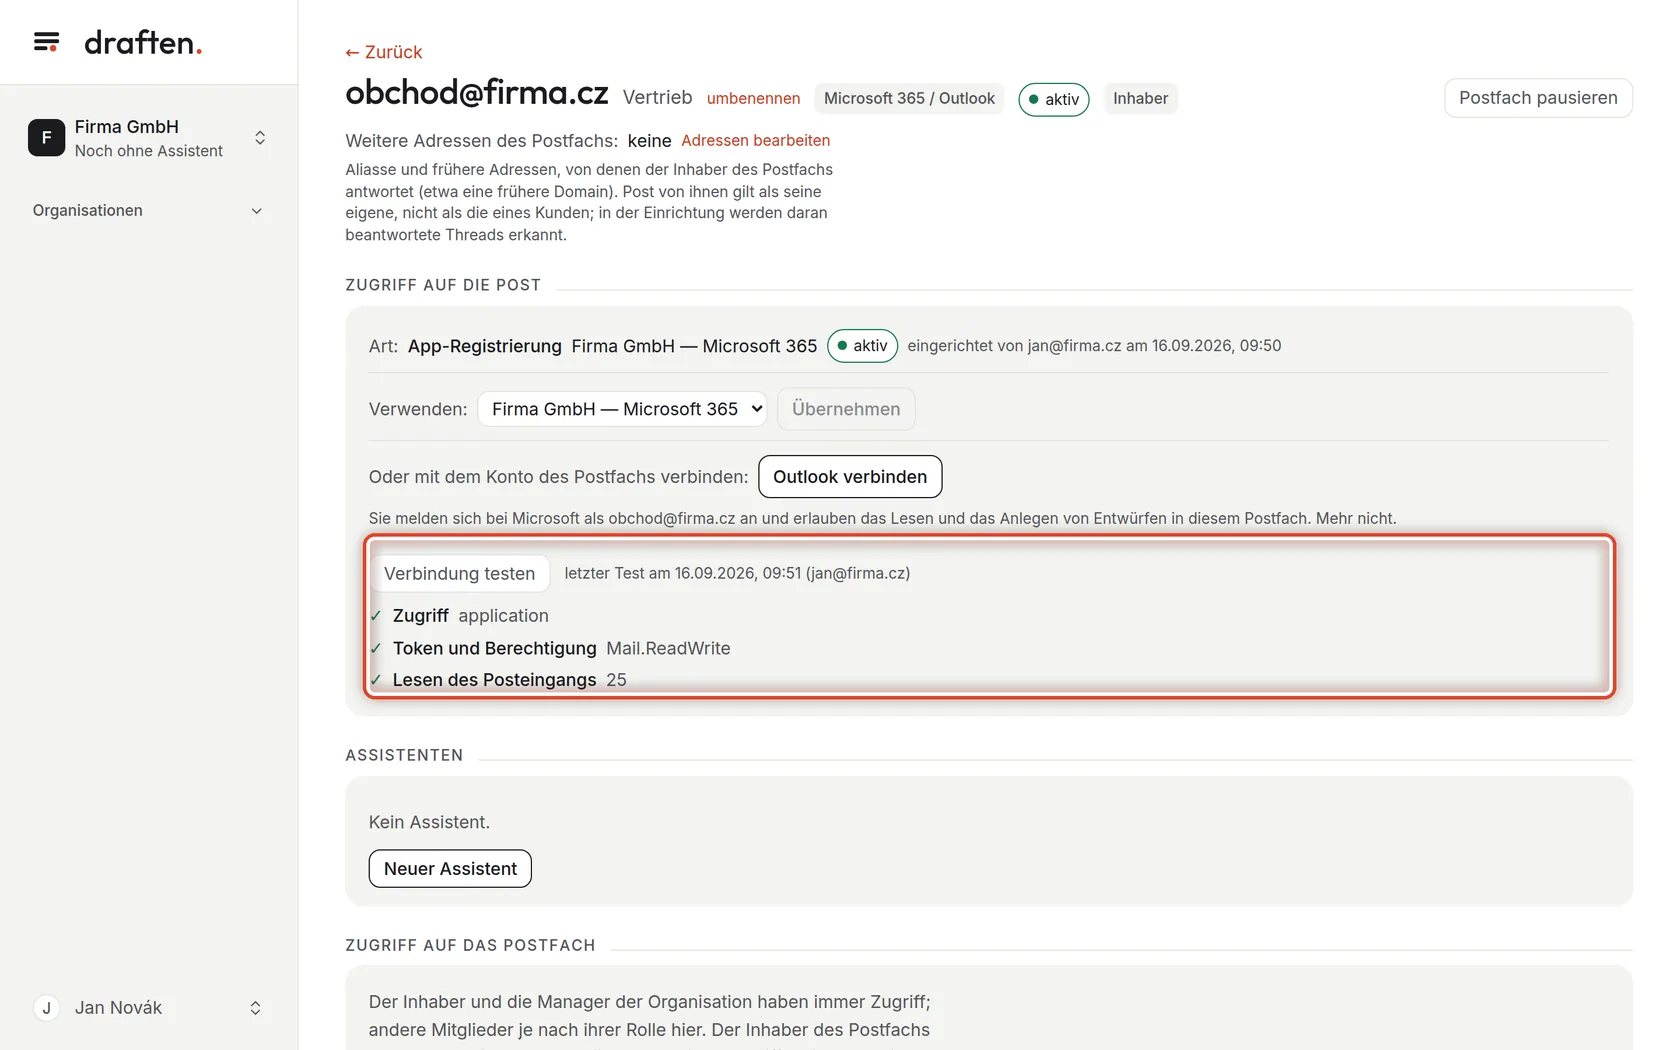Open the draften logo home
Viewport: 1680px width, 1050px height.
(x=143, y=42)
